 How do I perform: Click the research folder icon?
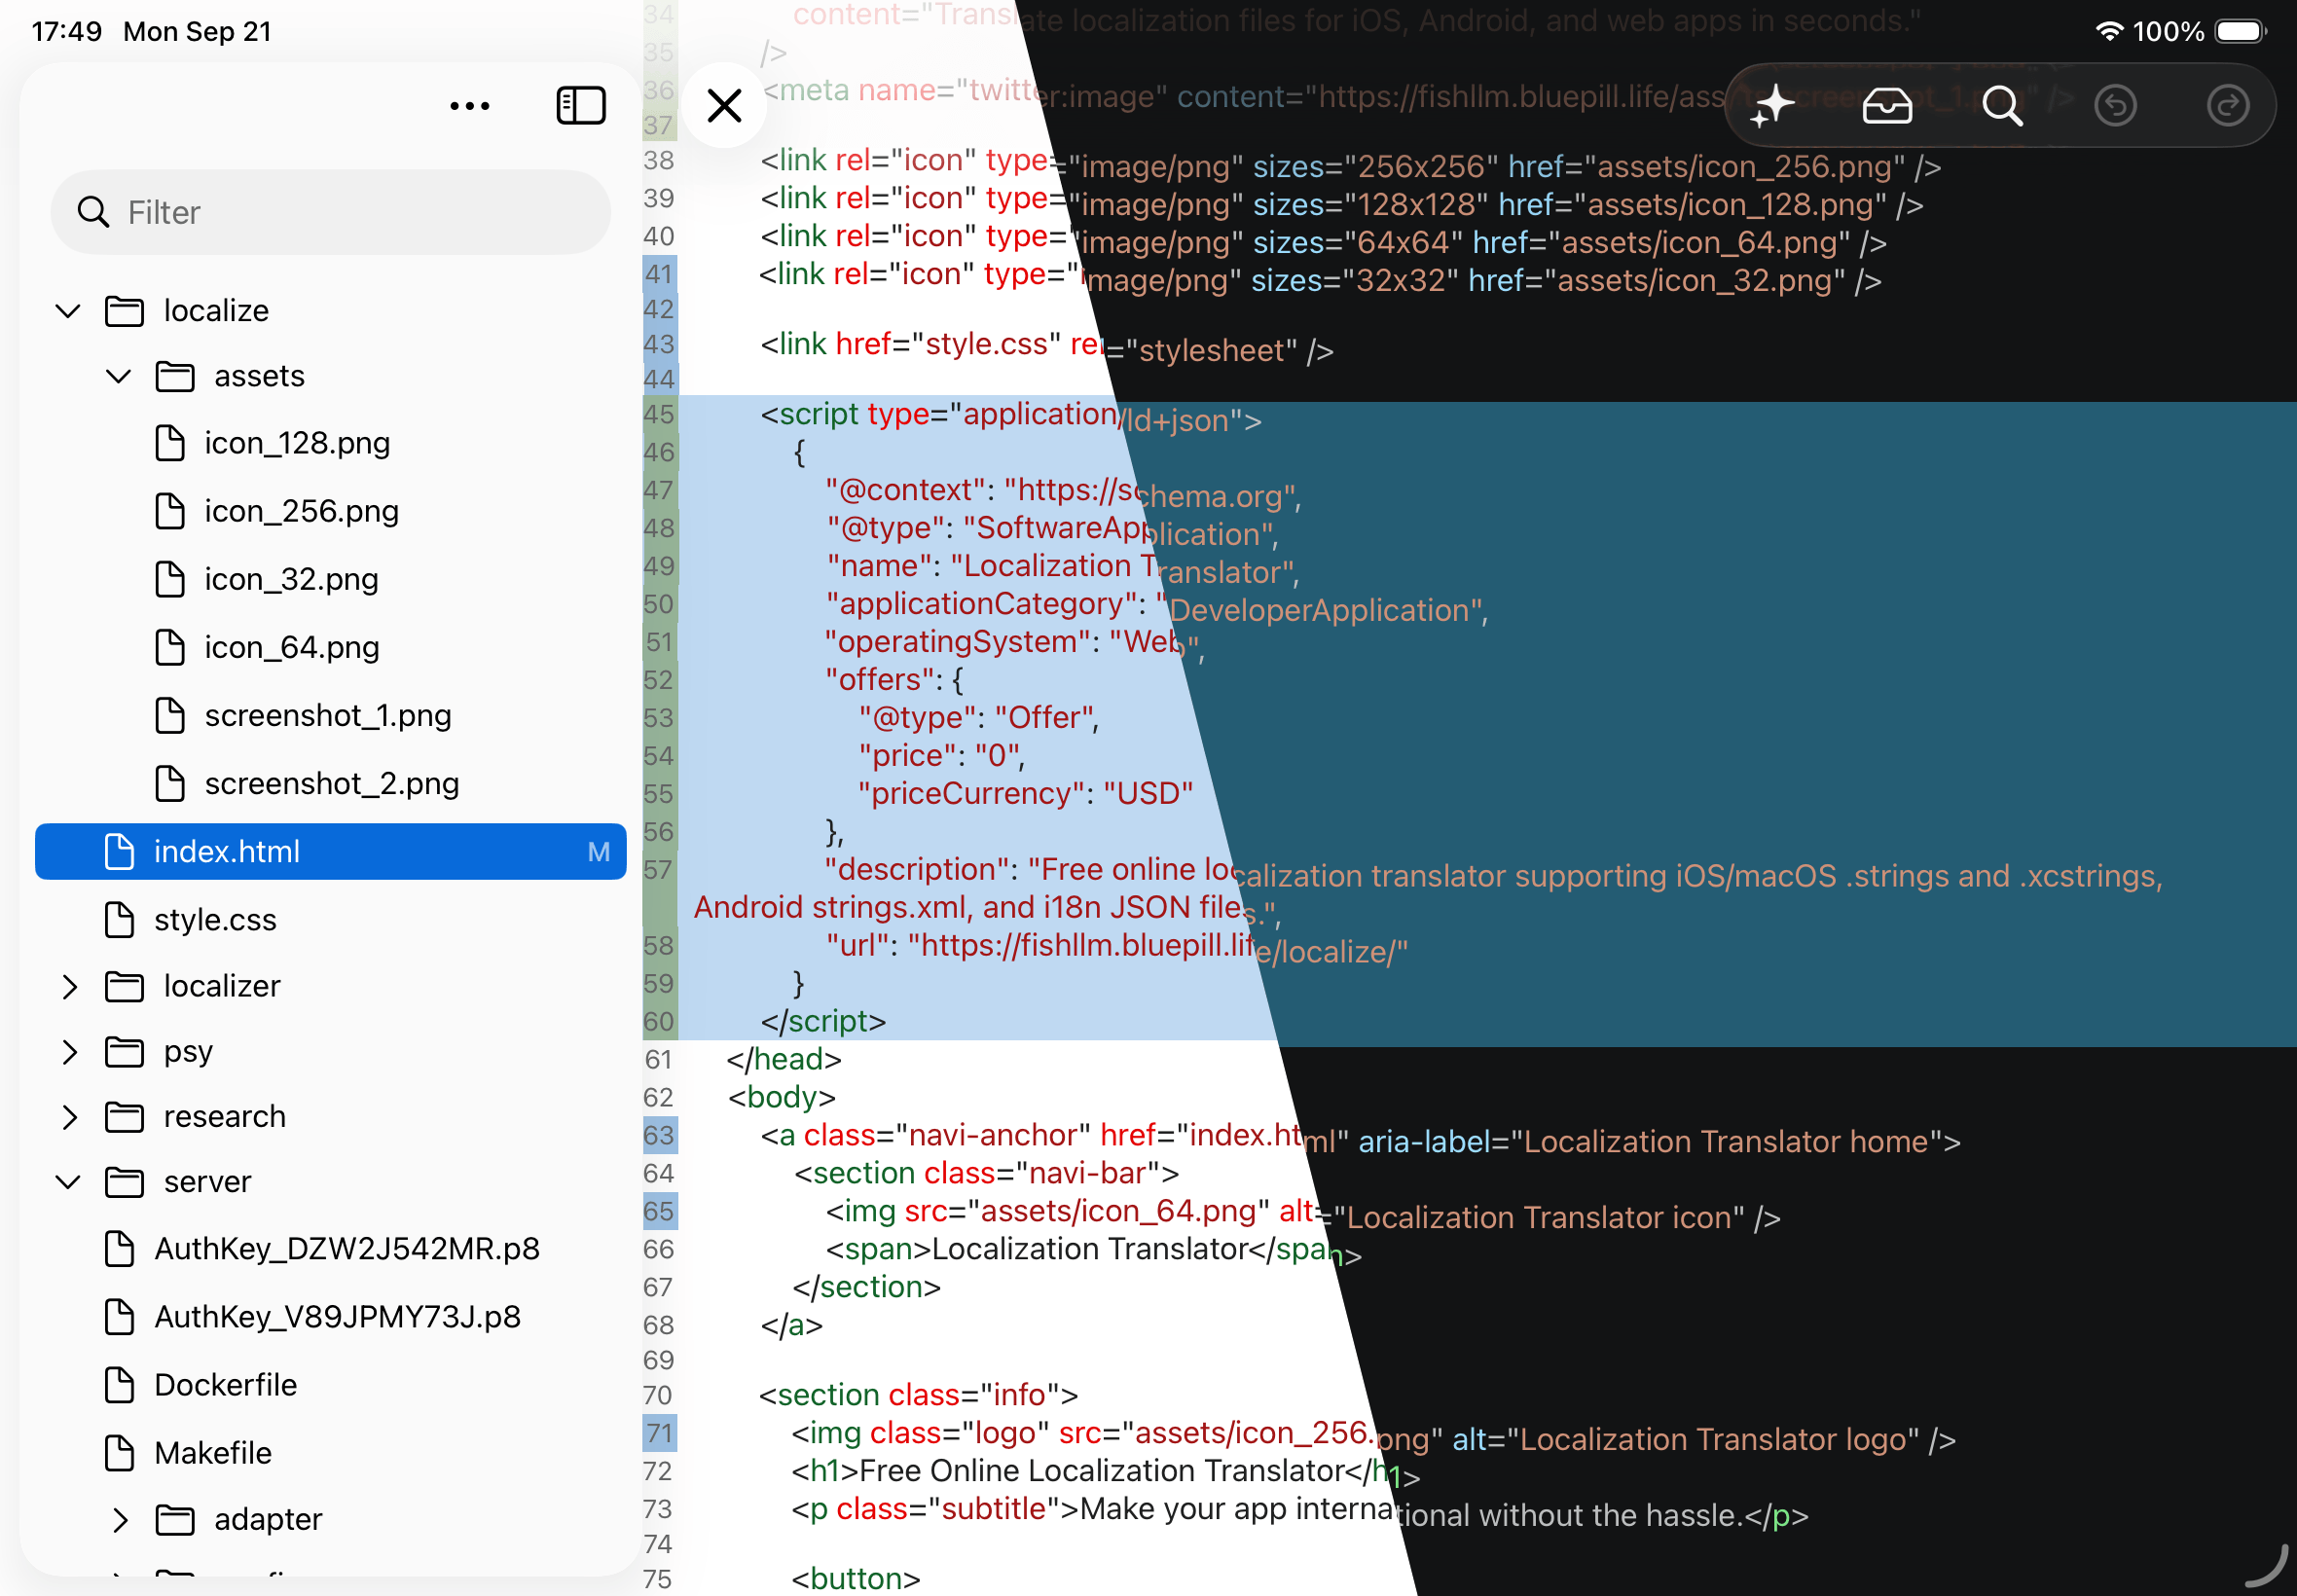pos(124,1117)
